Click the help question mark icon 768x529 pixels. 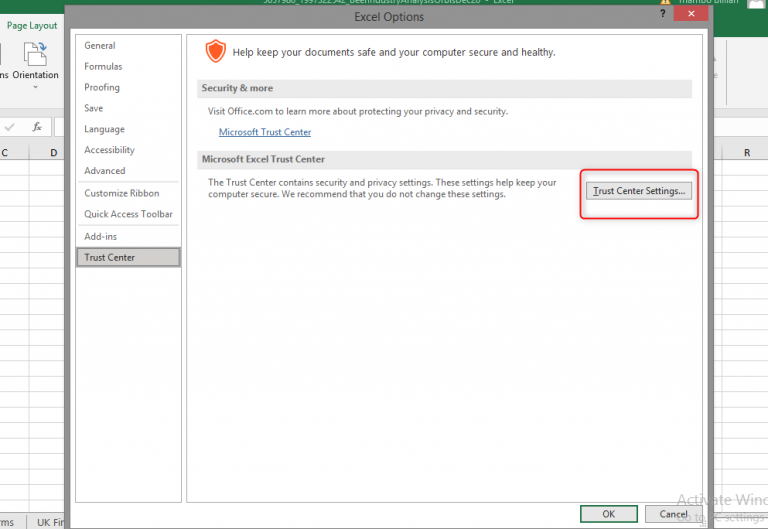(662, 13)
